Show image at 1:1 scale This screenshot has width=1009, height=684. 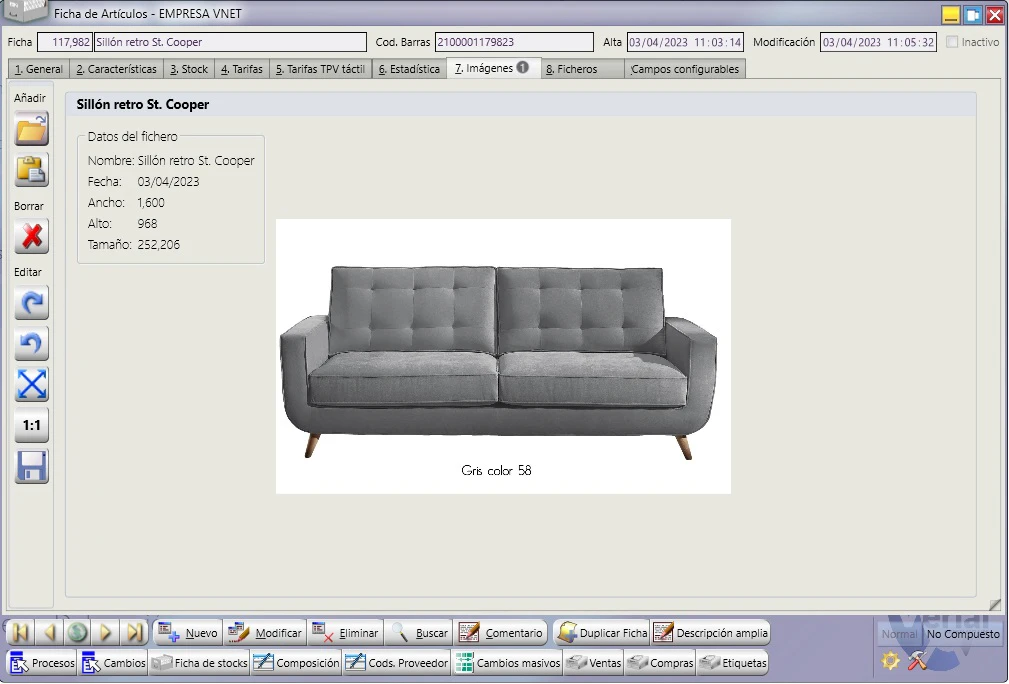pyautogui.click(x=32, y=425)
